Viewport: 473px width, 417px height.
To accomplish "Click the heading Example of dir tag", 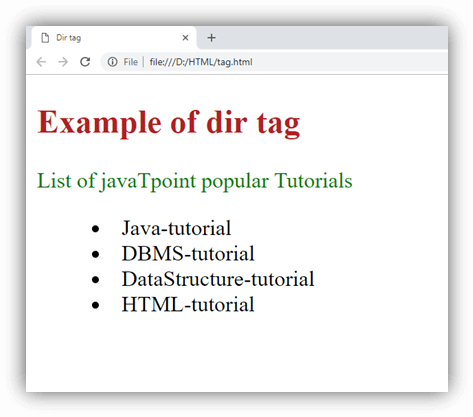I will coord(169,123).
